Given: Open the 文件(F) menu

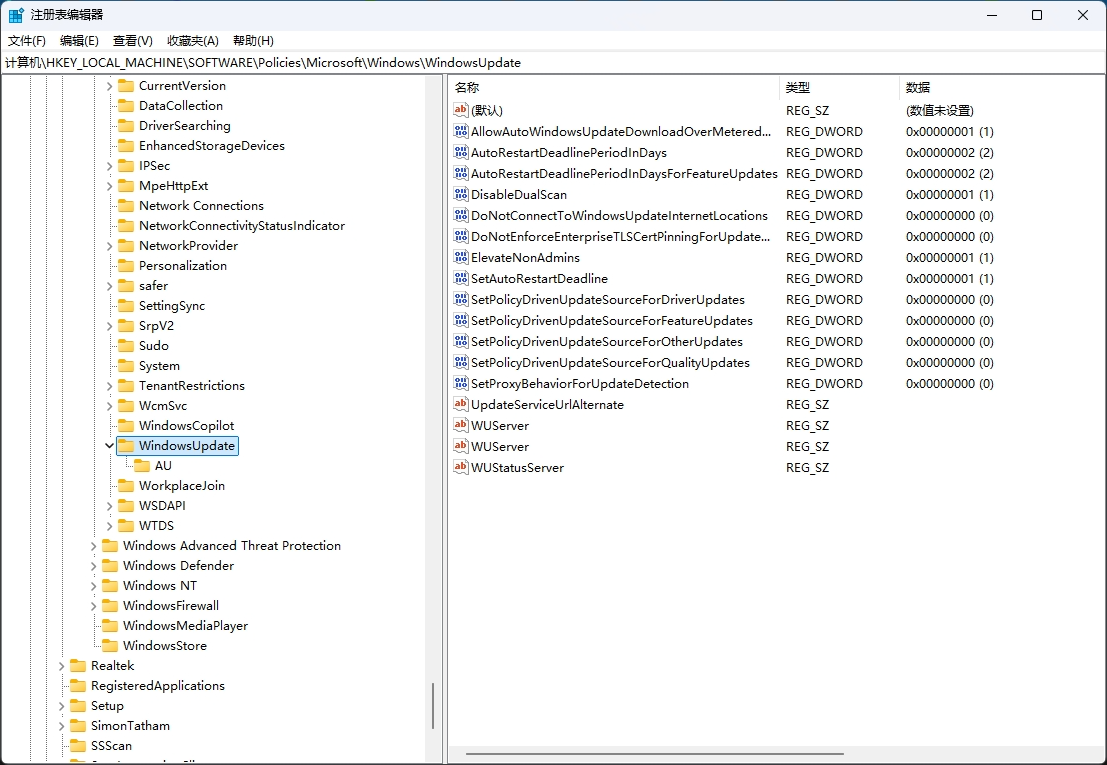Looking at the screenshot, I should (27, 41).
